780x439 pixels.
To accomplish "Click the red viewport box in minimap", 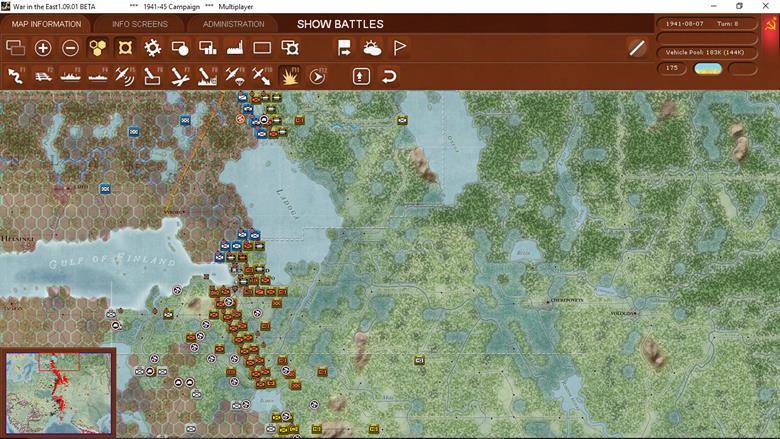I will pyautogui.click(x=60, y=361).
